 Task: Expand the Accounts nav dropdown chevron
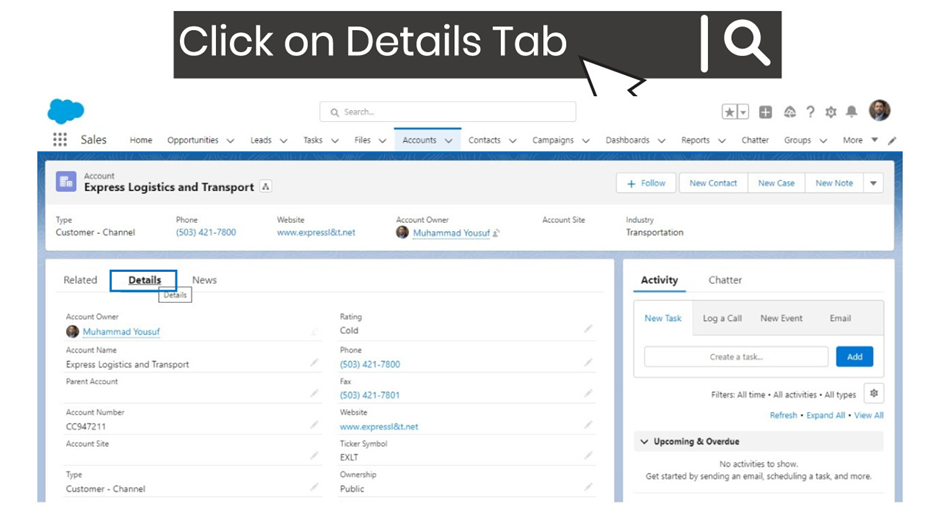pyautogui.click(x=448, y=140)
